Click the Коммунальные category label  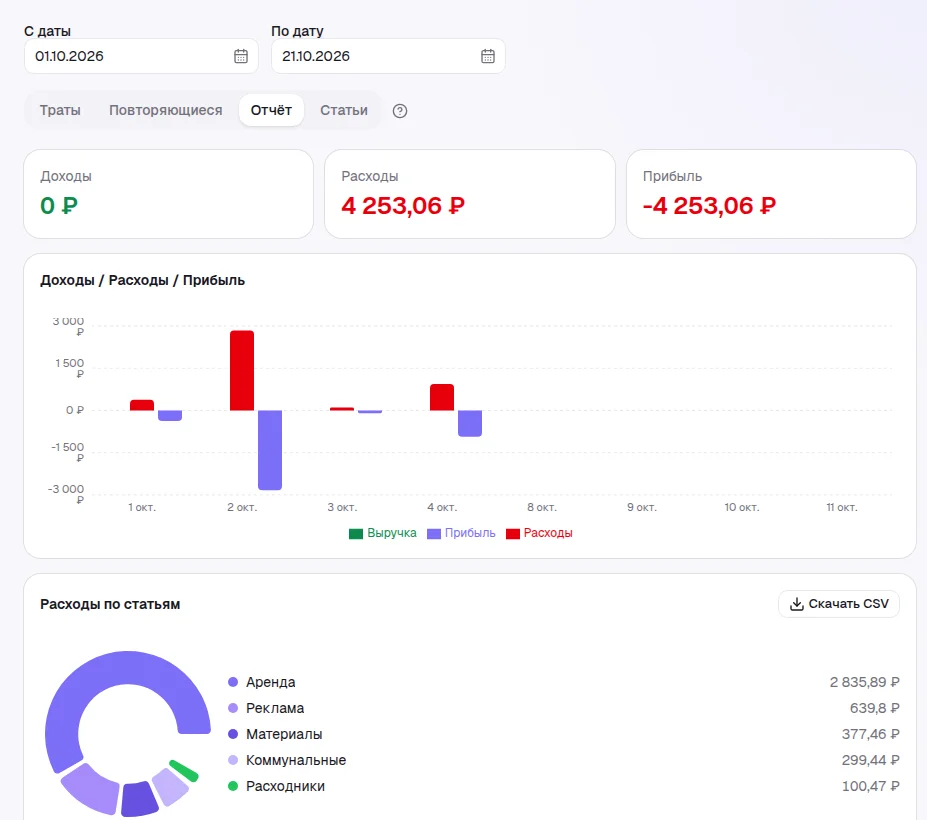click(296, 760)
